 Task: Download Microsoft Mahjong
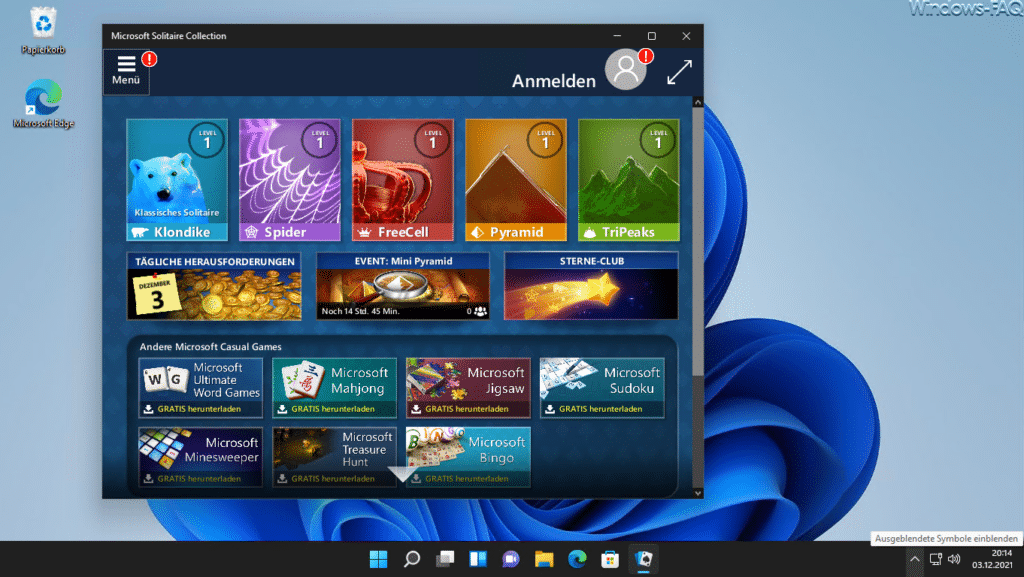tap(334, 388)
